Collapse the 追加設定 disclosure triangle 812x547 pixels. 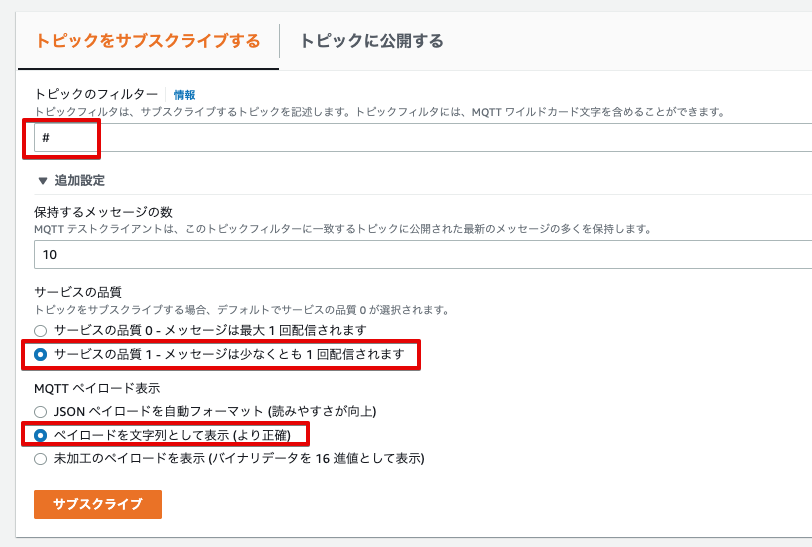pyautogui.click(x=43, y=181)
